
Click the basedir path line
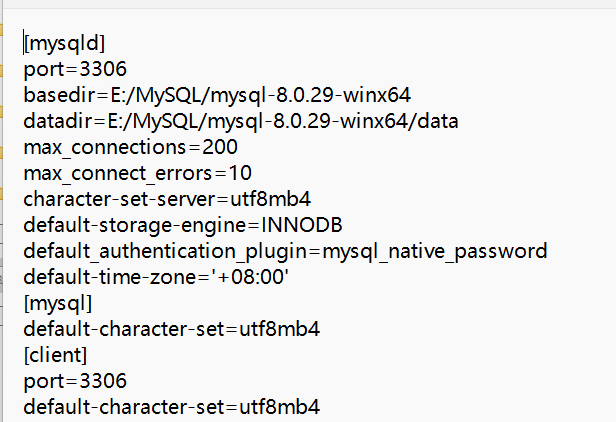pyautogui.click(x=217, y=95)
